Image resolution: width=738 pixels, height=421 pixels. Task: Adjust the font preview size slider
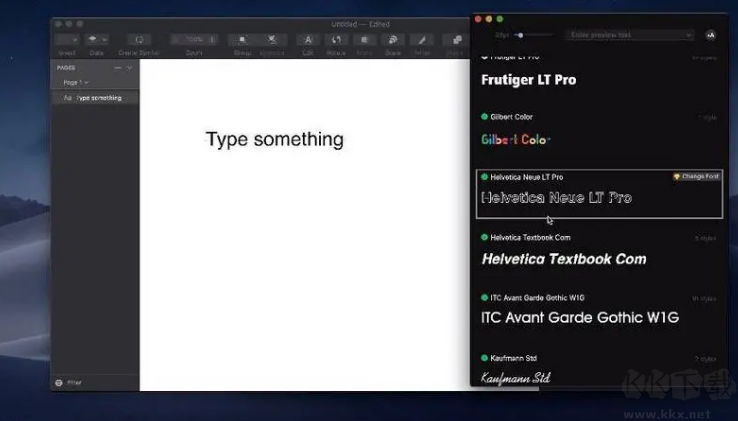point(521,35)
